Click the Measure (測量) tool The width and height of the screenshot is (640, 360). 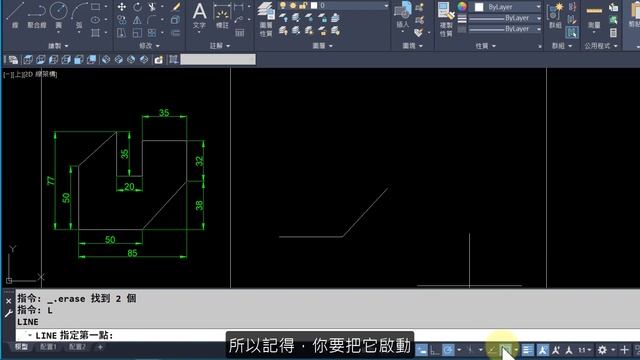point(594,16)
